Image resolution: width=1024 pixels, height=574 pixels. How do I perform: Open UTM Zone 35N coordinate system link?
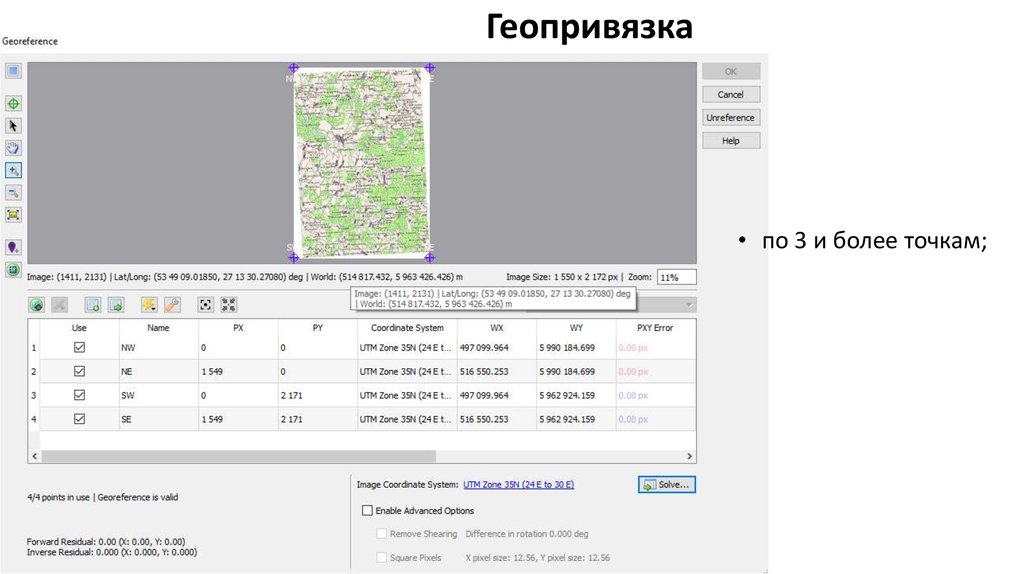coord(518,485)
